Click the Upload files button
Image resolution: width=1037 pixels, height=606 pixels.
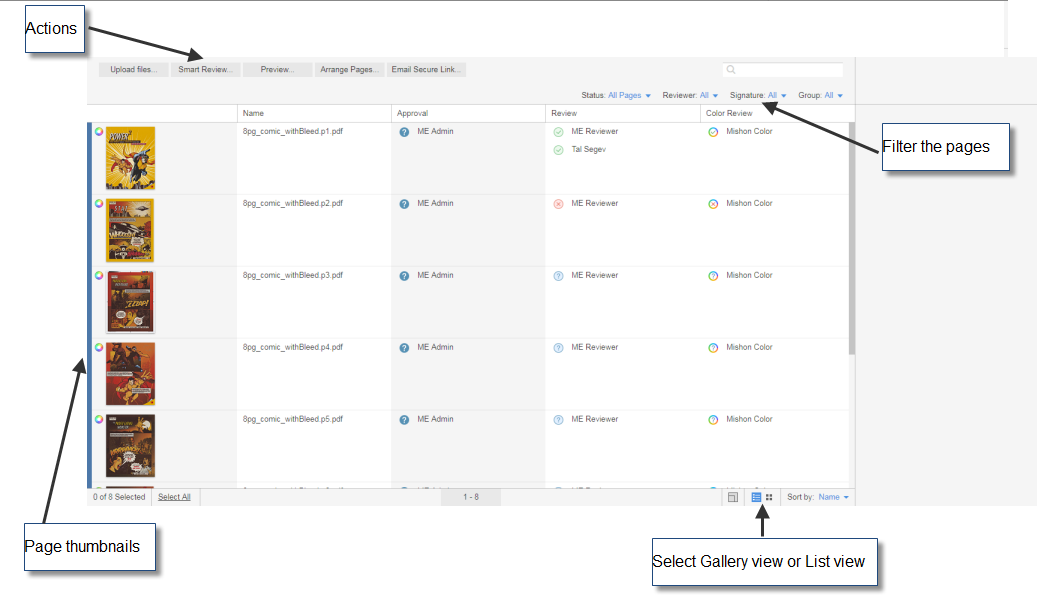click(133, 70)
